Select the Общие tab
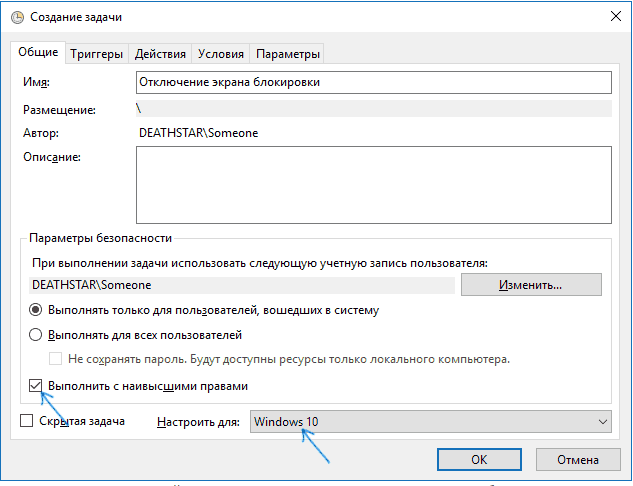 (x=38, y=52)
